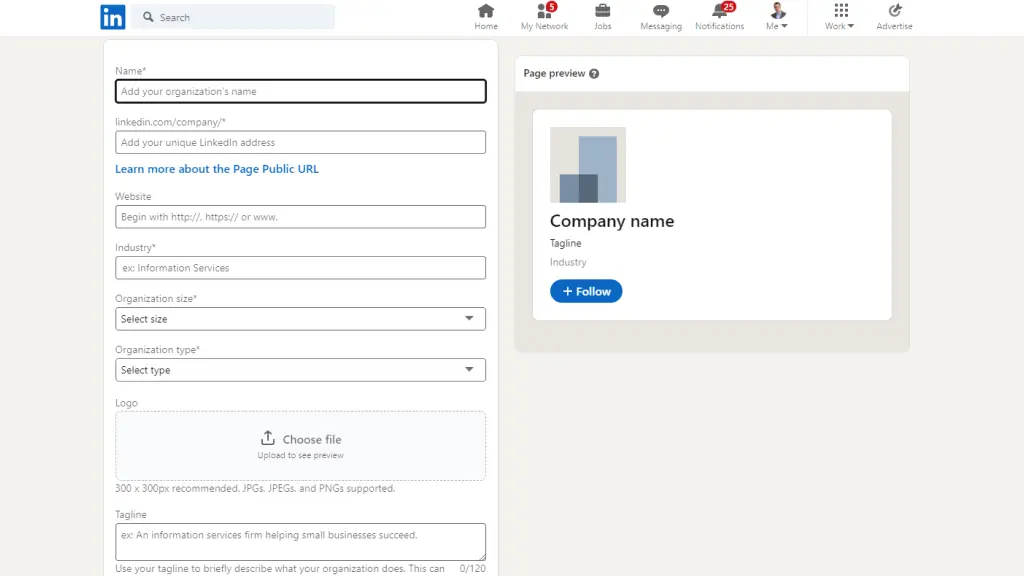Open Learn more about Page Public URL
The image size is (1024, 576).
click(x=217, y=168)
